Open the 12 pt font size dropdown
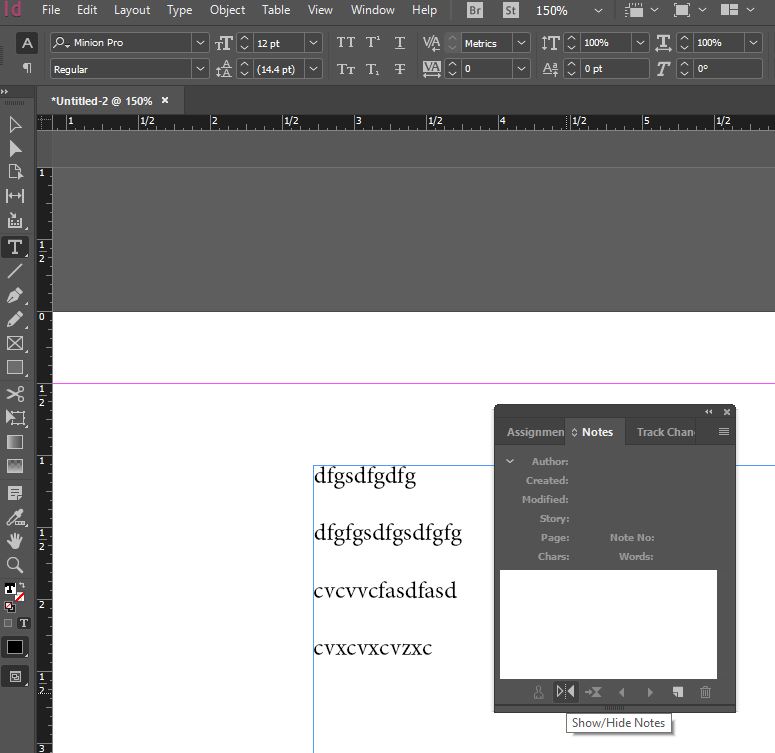 point(313,43)
